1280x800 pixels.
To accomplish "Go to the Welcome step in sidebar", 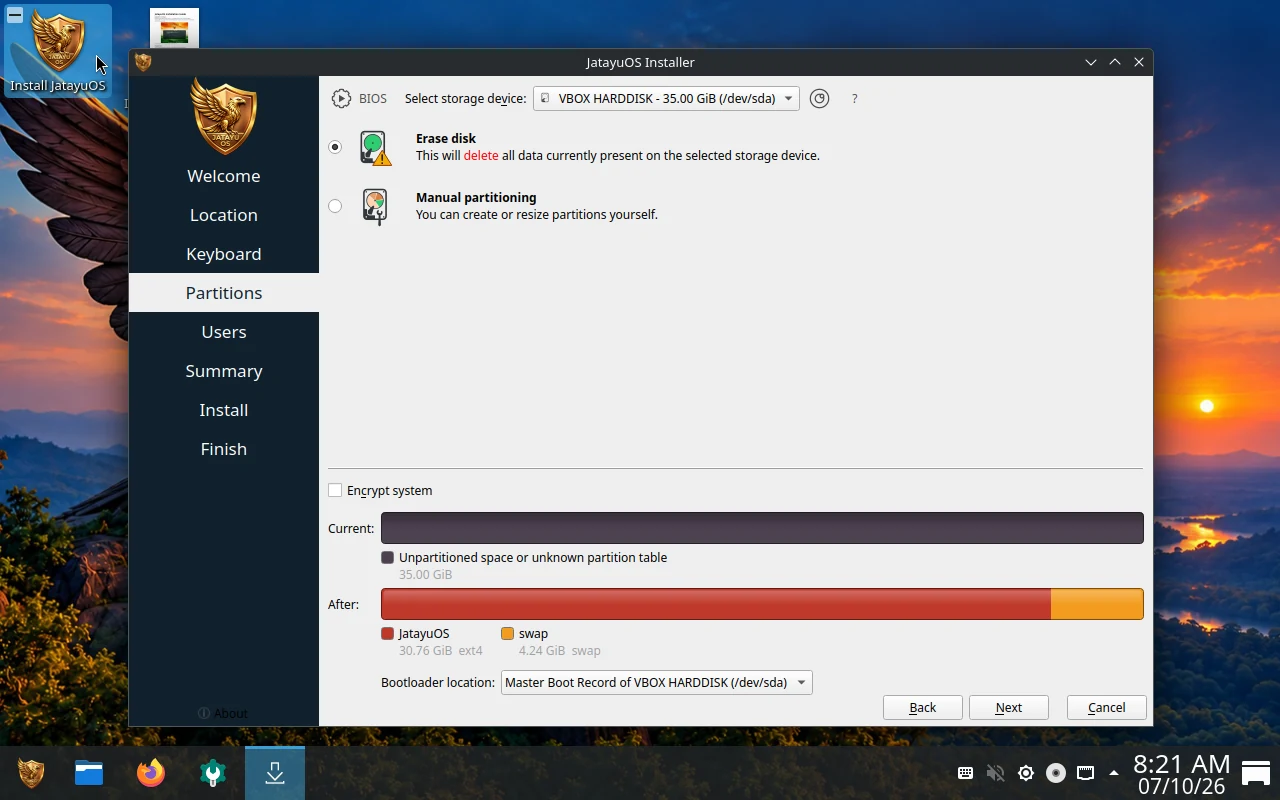I will tap(224, 176).
